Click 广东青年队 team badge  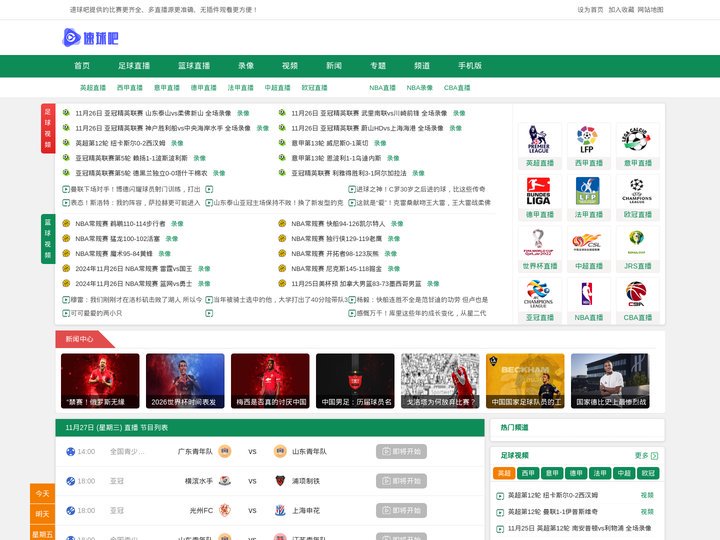coord(225,451)
